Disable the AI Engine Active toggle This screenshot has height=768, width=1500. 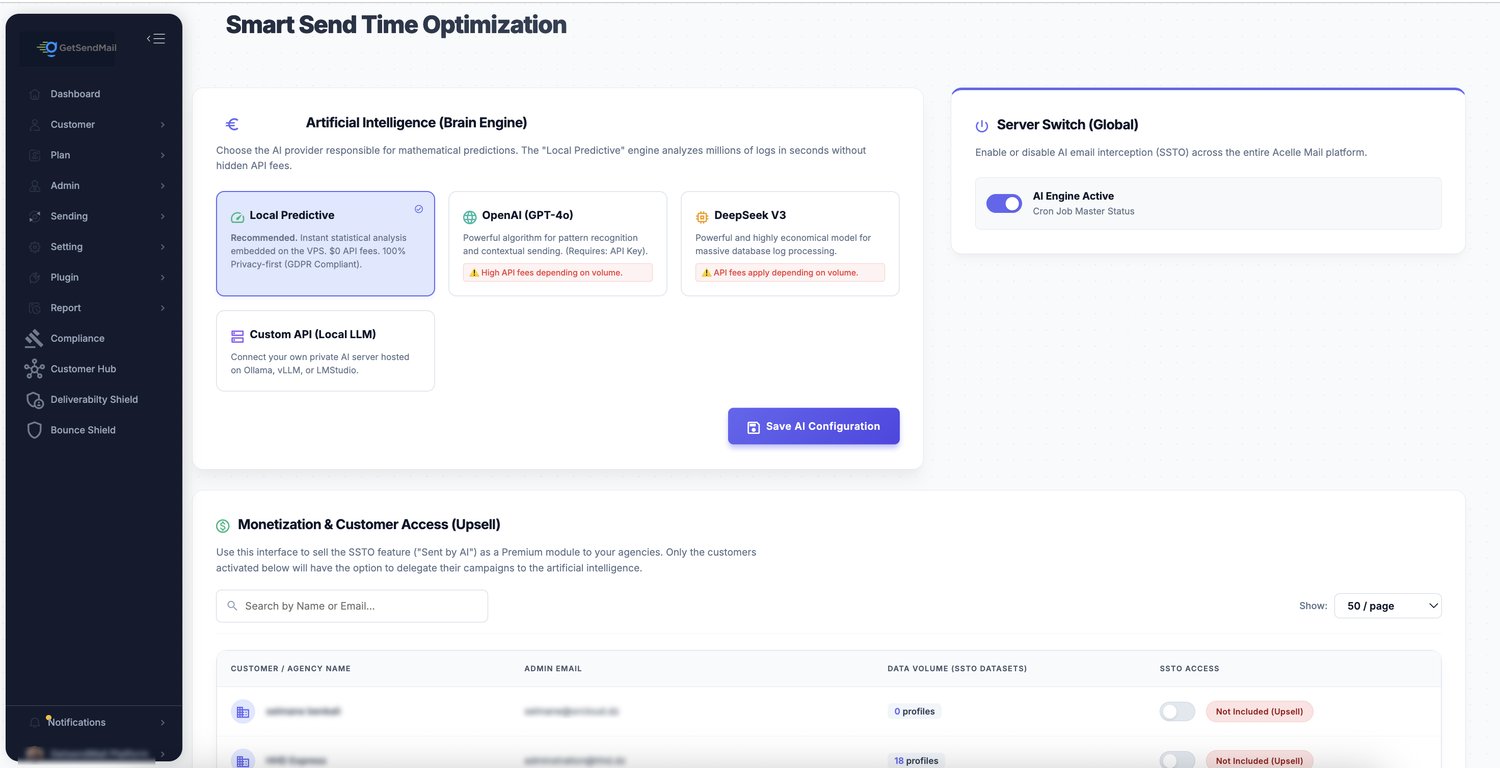pyautogui.click(x=1004, y=203)
